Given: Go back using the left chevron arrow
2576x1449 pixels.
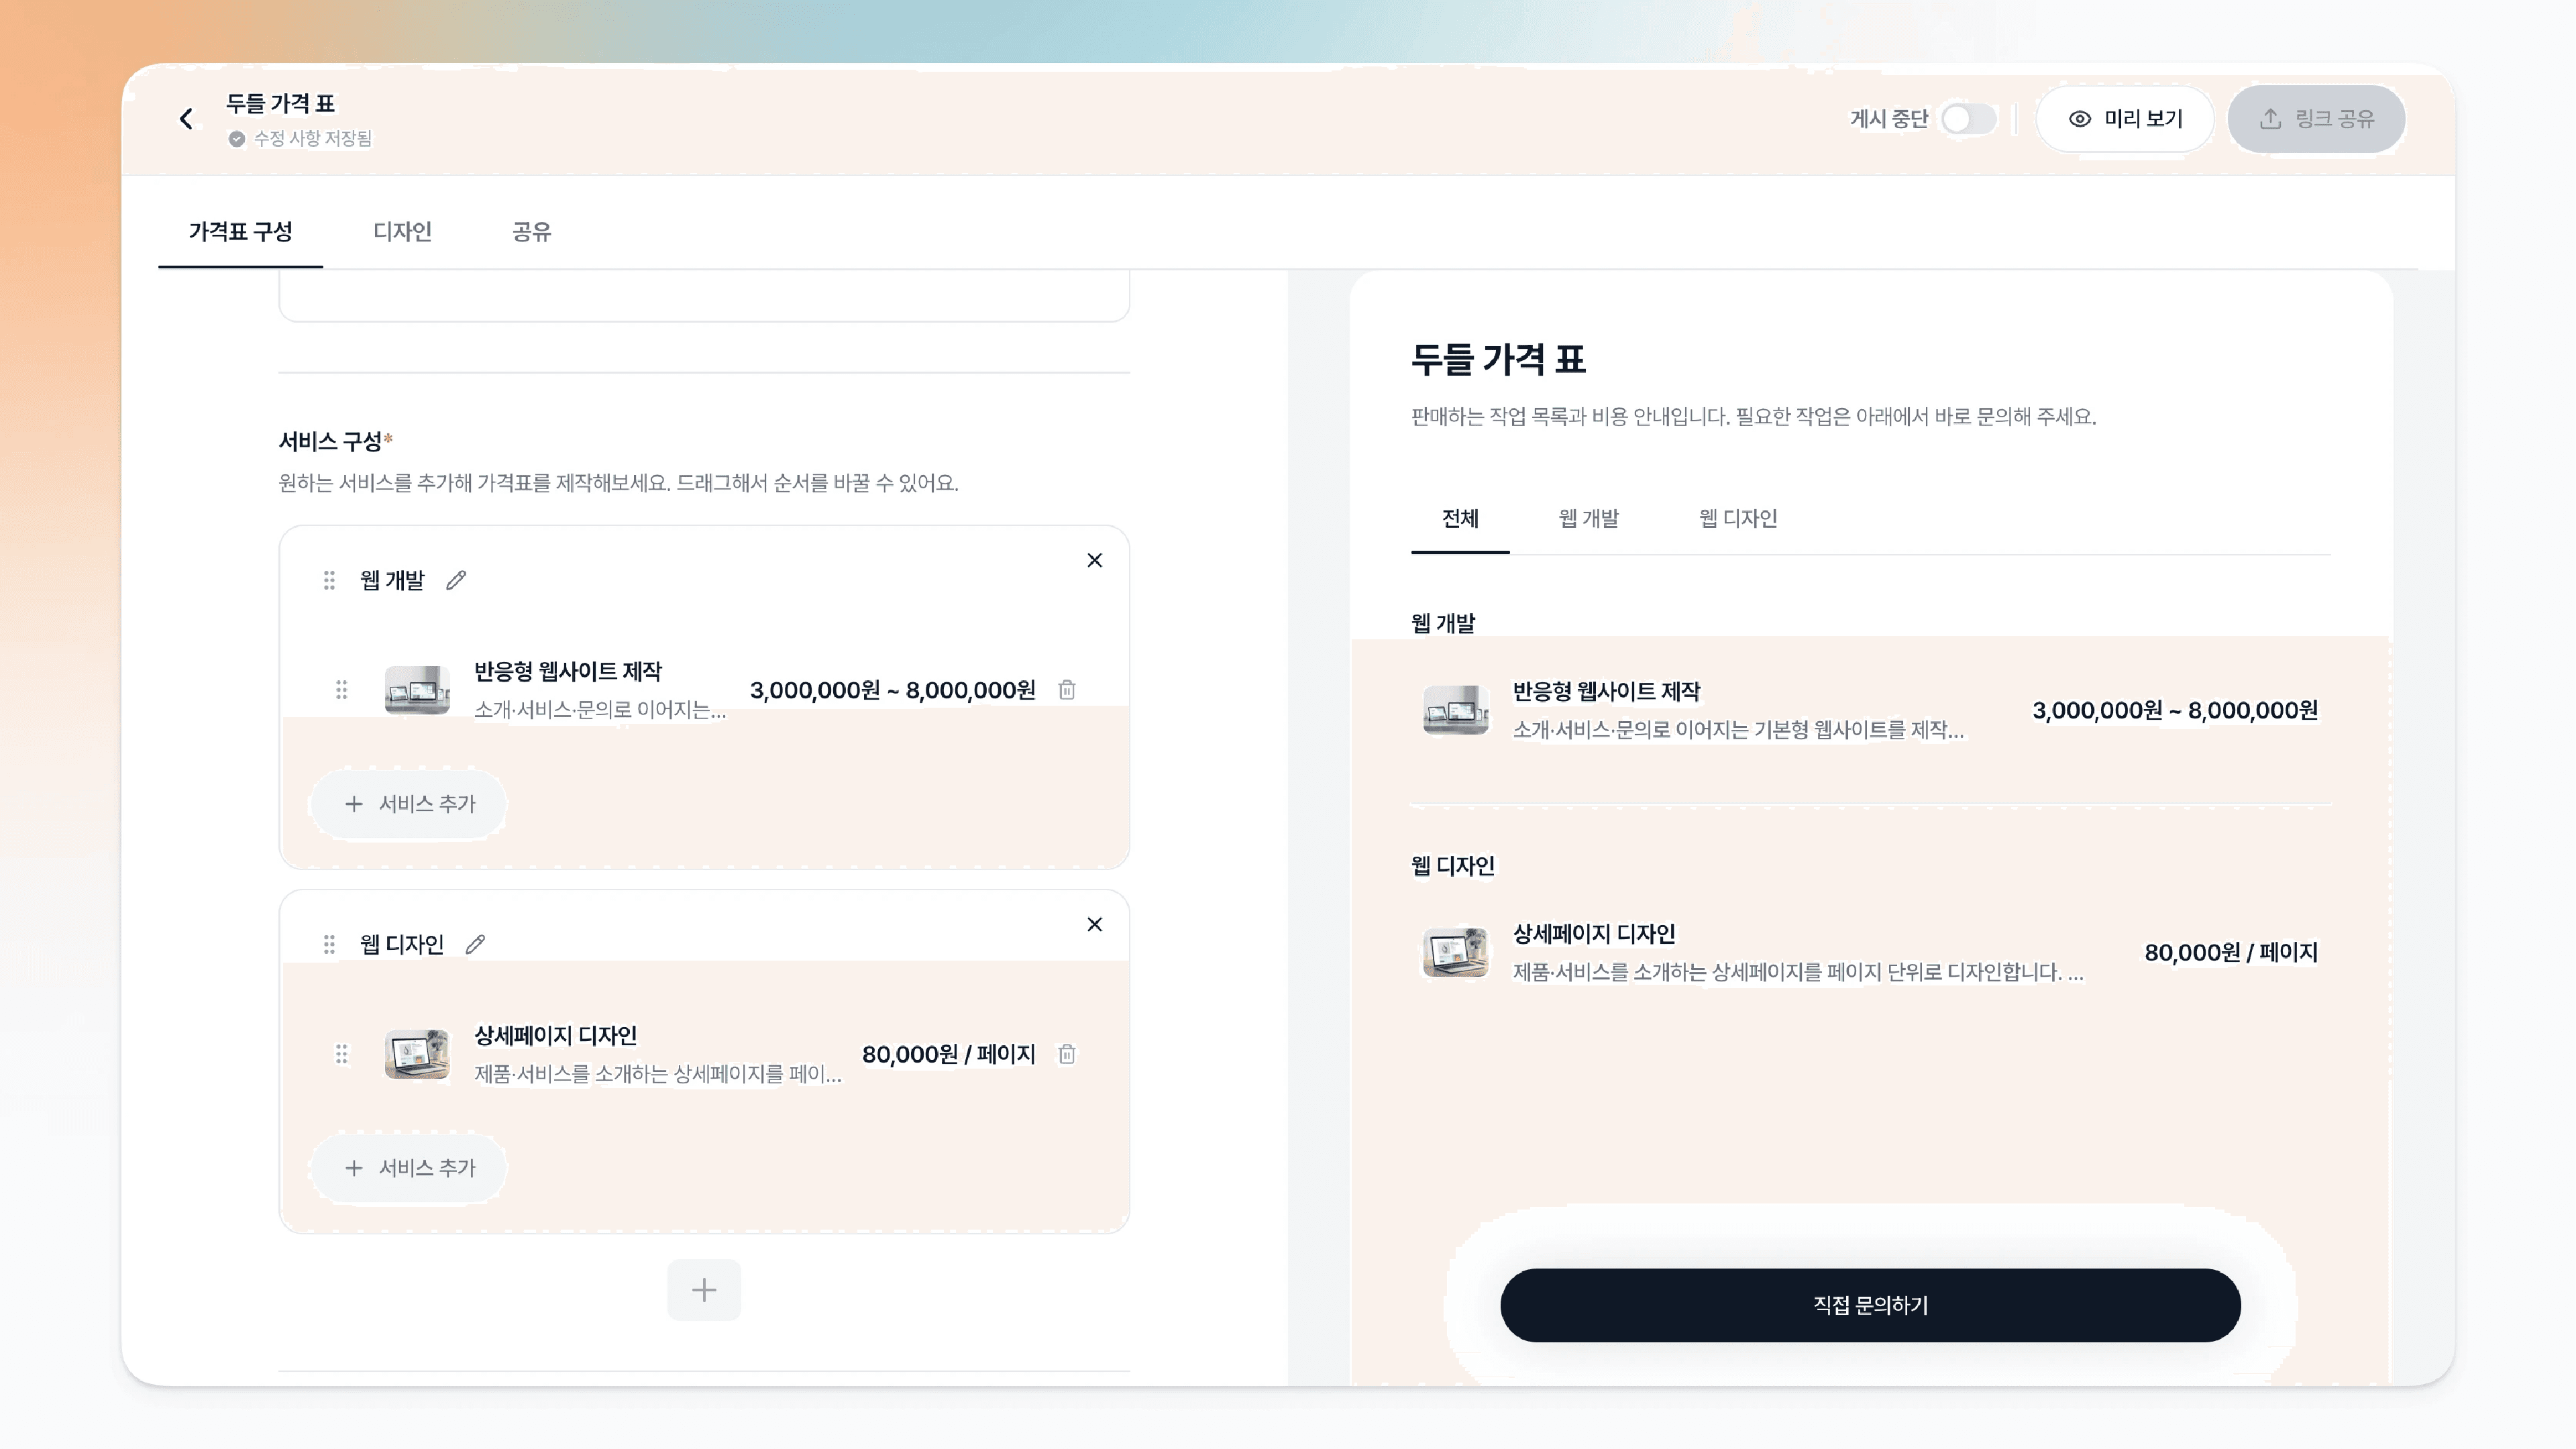Looking at the screenshot, I should click(186, 119).
